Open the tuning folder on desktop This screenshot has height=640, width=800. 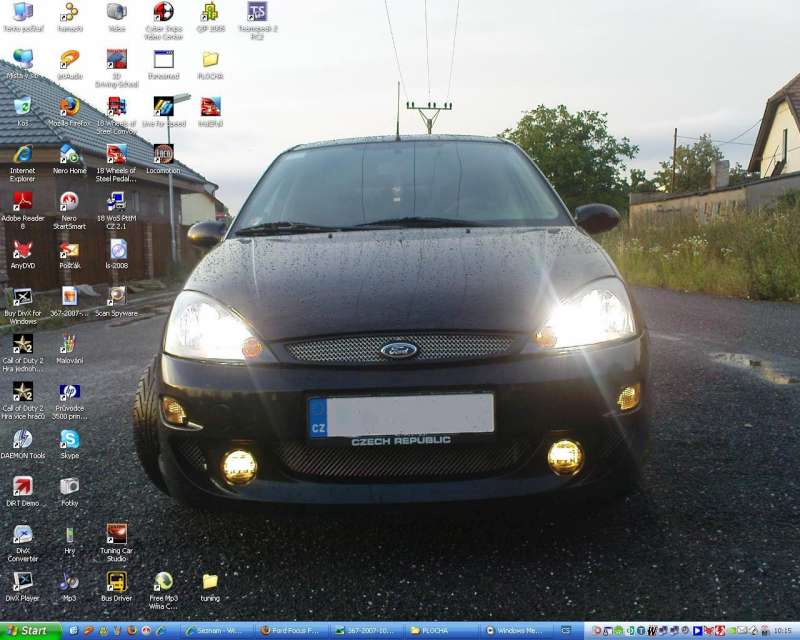[210, 581]
